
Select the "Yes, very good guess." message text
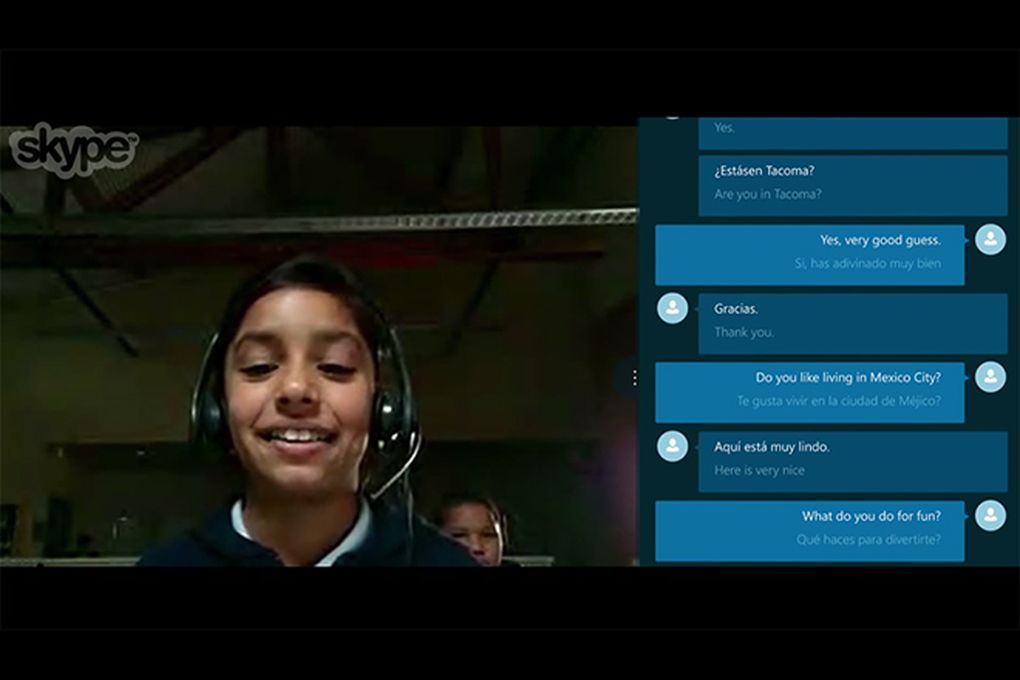[x=880, y=240]
